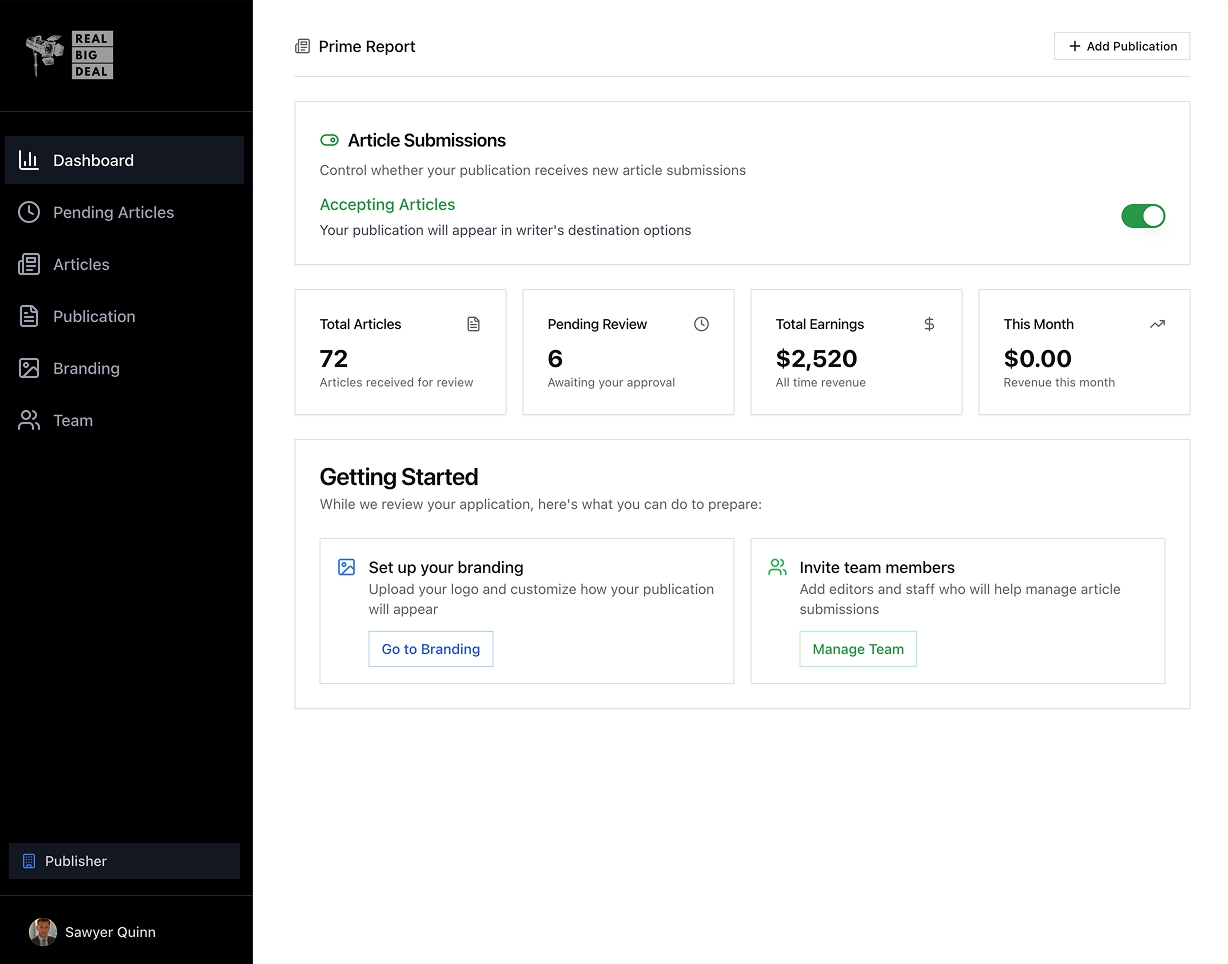Click the Manage Team button
1228x964 pixels.
click(858, 649)
